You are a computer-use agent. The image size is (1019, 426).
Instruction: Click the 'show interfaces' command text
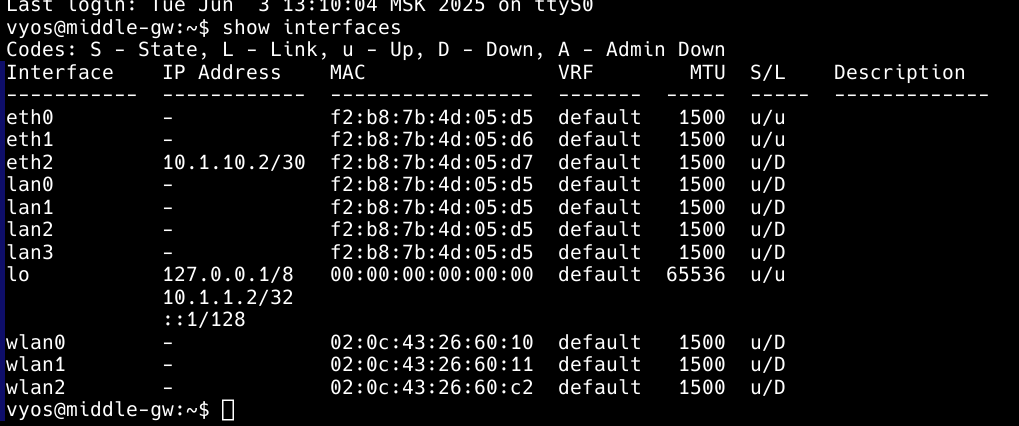(x=311, y=27)
